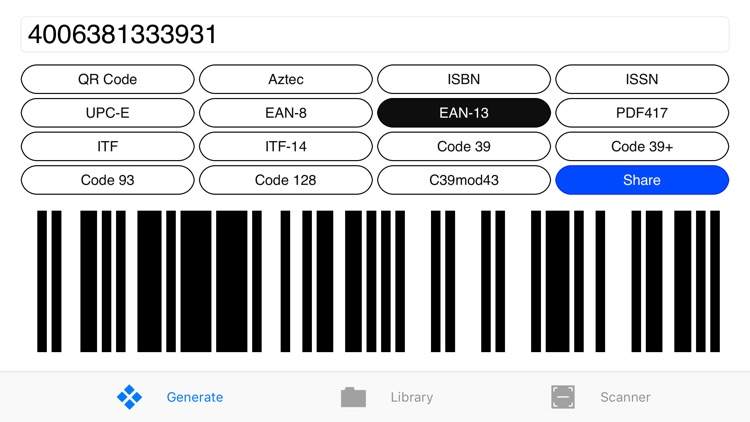Focus the barcode number input field
750x422 pixels.
tap(375, 34)
